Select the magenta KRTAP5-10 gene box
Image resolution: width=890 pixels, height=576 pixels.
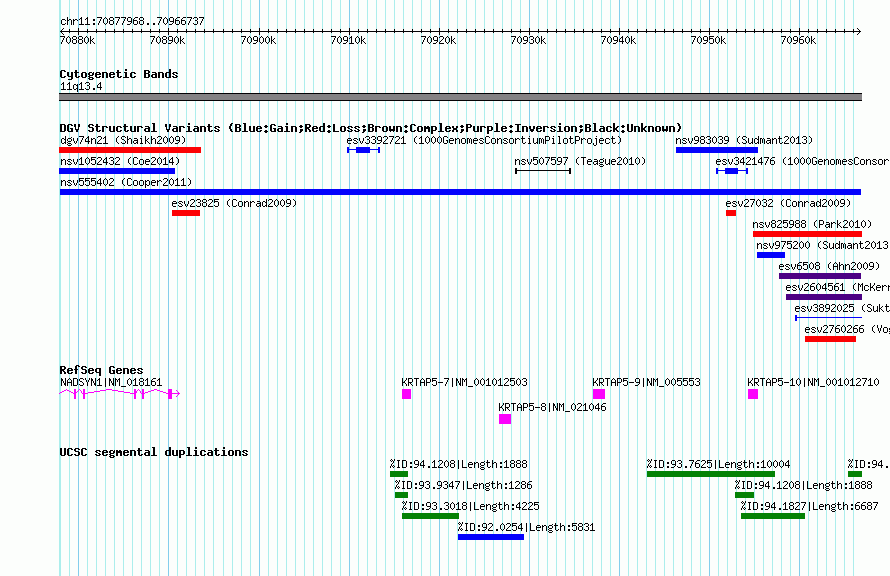(x=753, y=394)
